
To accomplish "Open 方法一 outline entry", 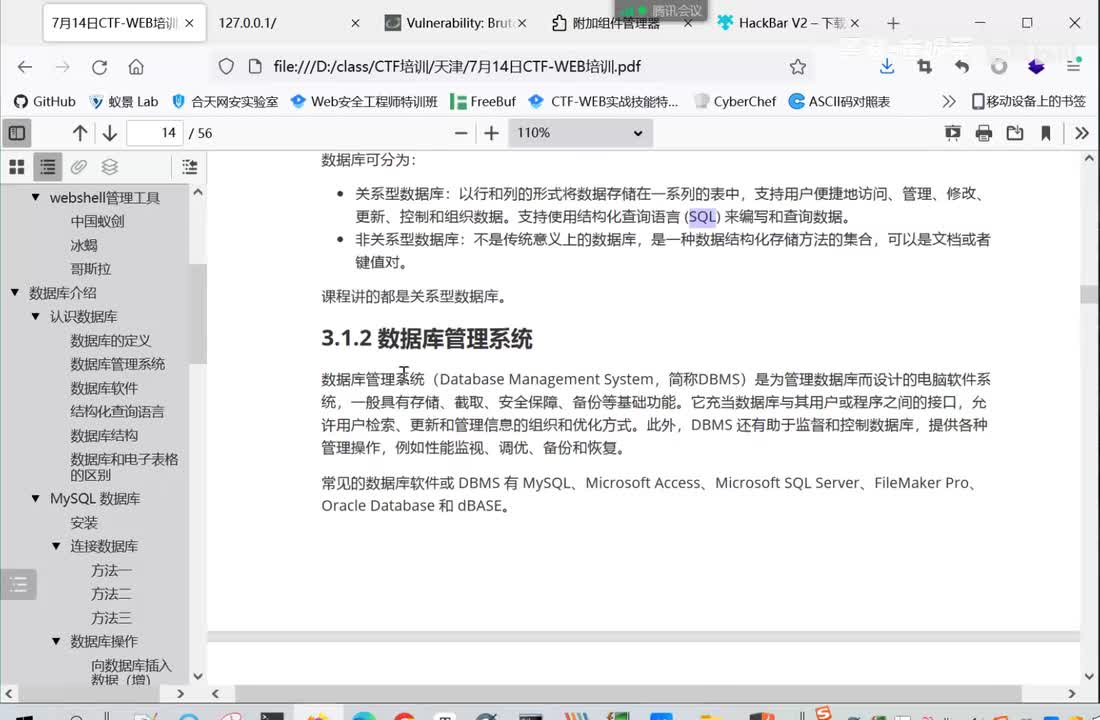I will click(x=111, y=571).
